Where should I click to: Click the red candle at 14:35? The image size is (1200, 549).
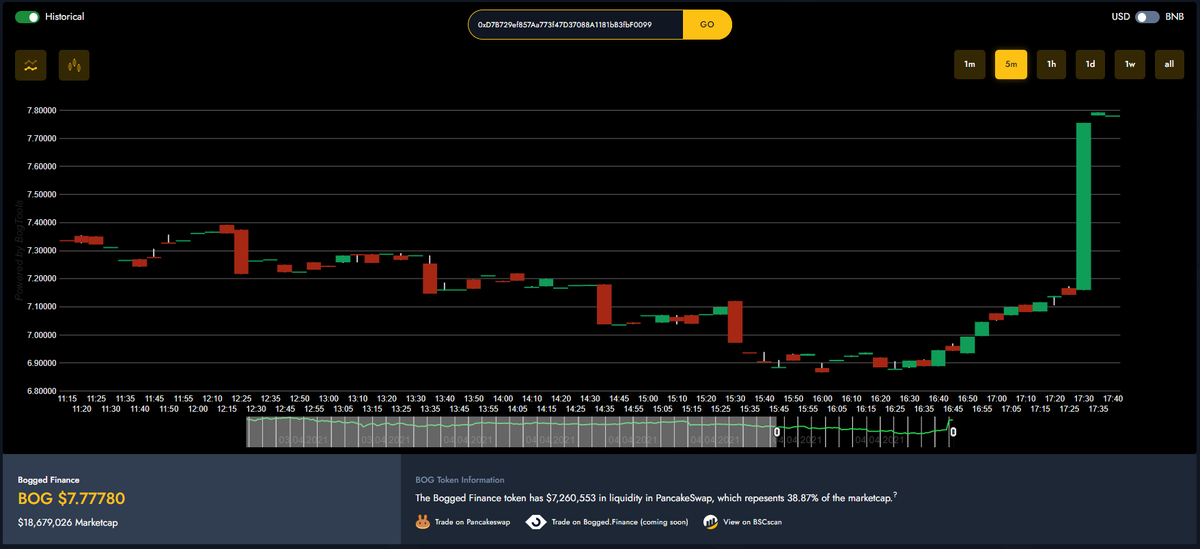[604, 304]
